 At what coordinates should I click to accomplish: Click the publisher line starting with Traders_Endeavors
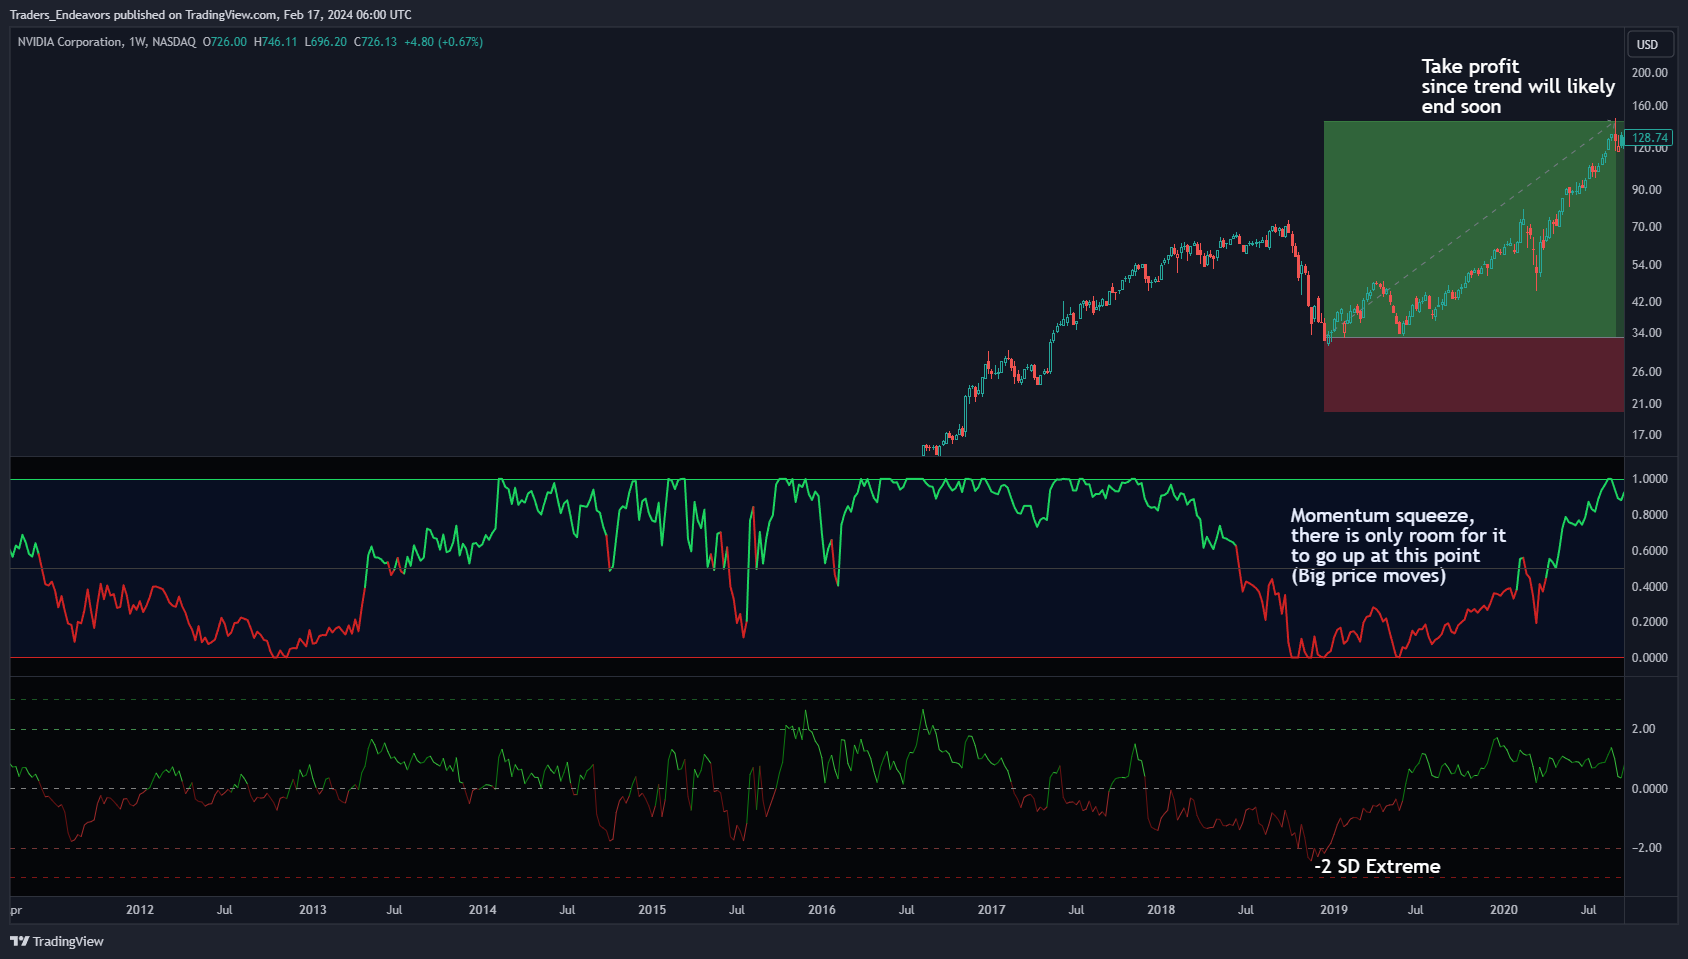coord(211,14)
